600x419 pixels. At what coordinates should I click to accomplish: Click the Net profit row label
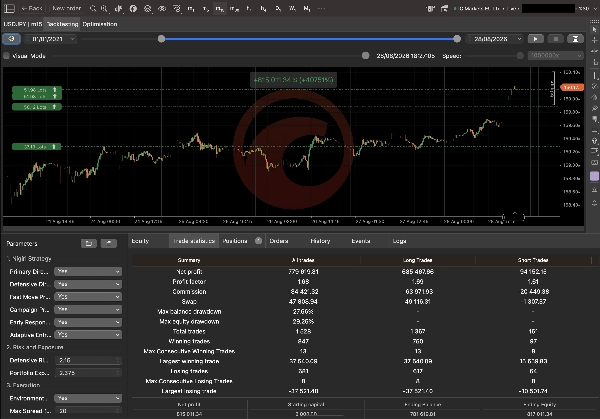(x=189, y=272)
